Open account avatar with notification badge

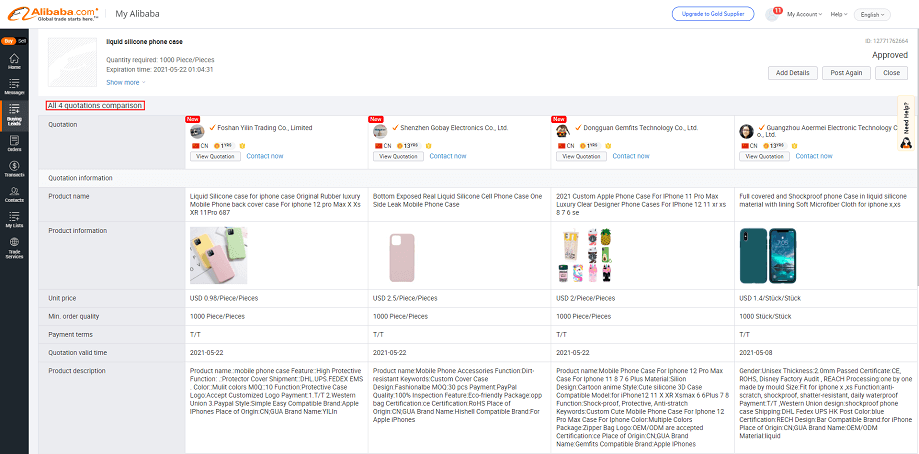[774, 14]
